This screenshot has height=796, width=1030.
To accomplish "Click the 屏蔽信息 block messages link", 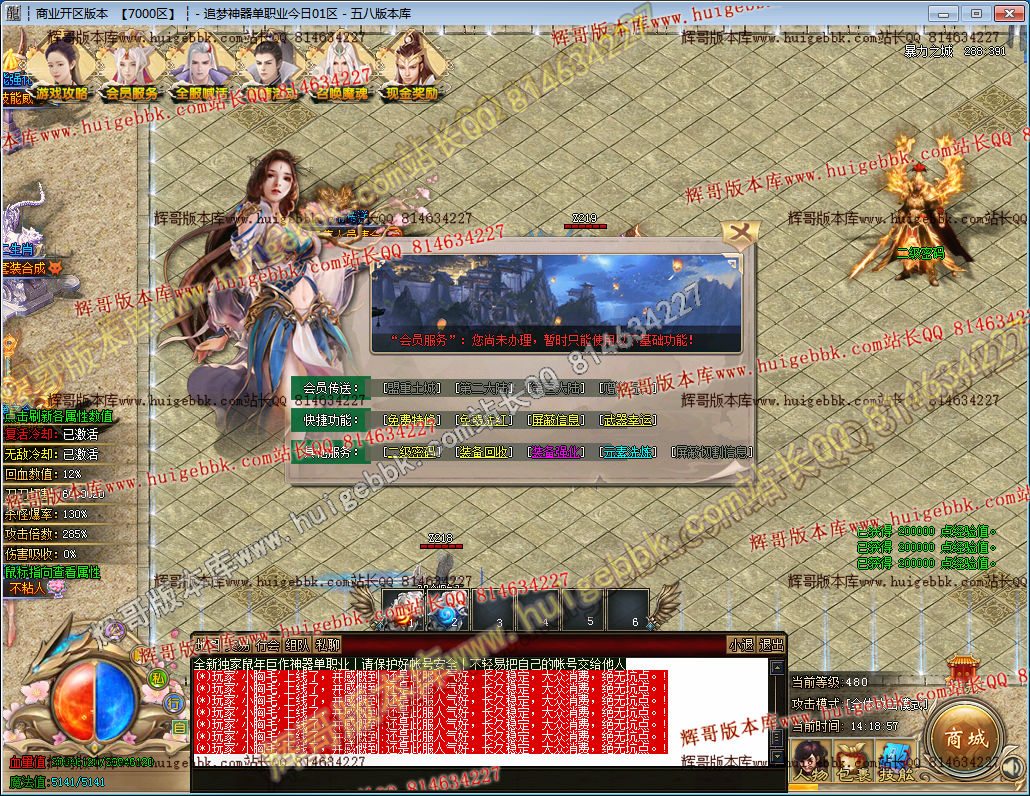I will [556, 420].
